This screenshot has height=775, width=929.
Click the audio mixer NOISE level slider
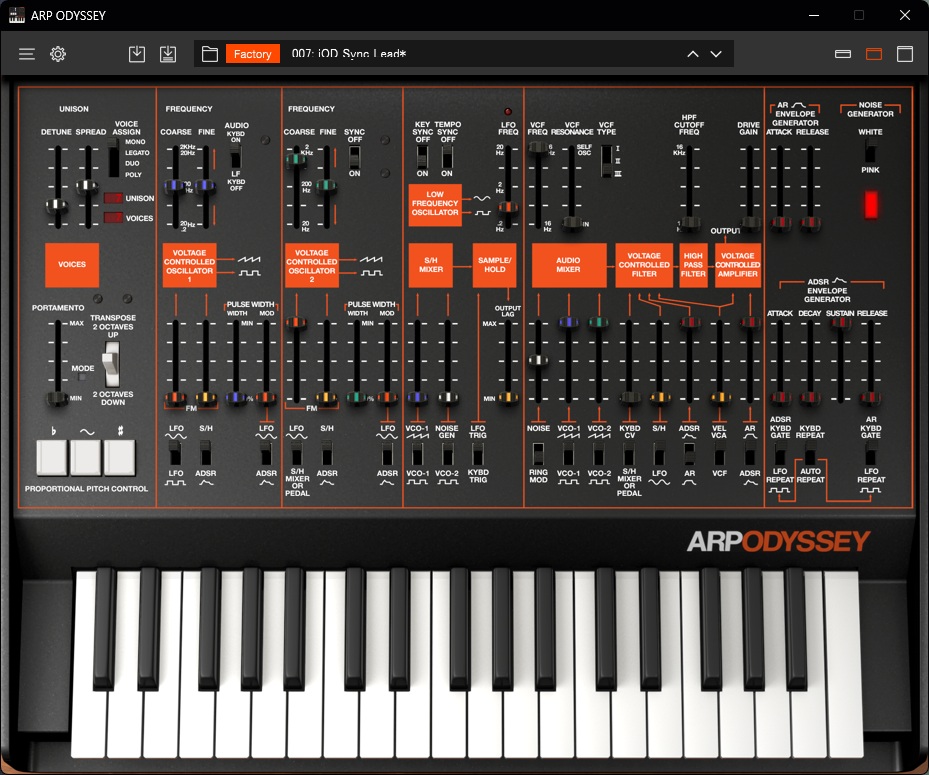tap(538, 360)
